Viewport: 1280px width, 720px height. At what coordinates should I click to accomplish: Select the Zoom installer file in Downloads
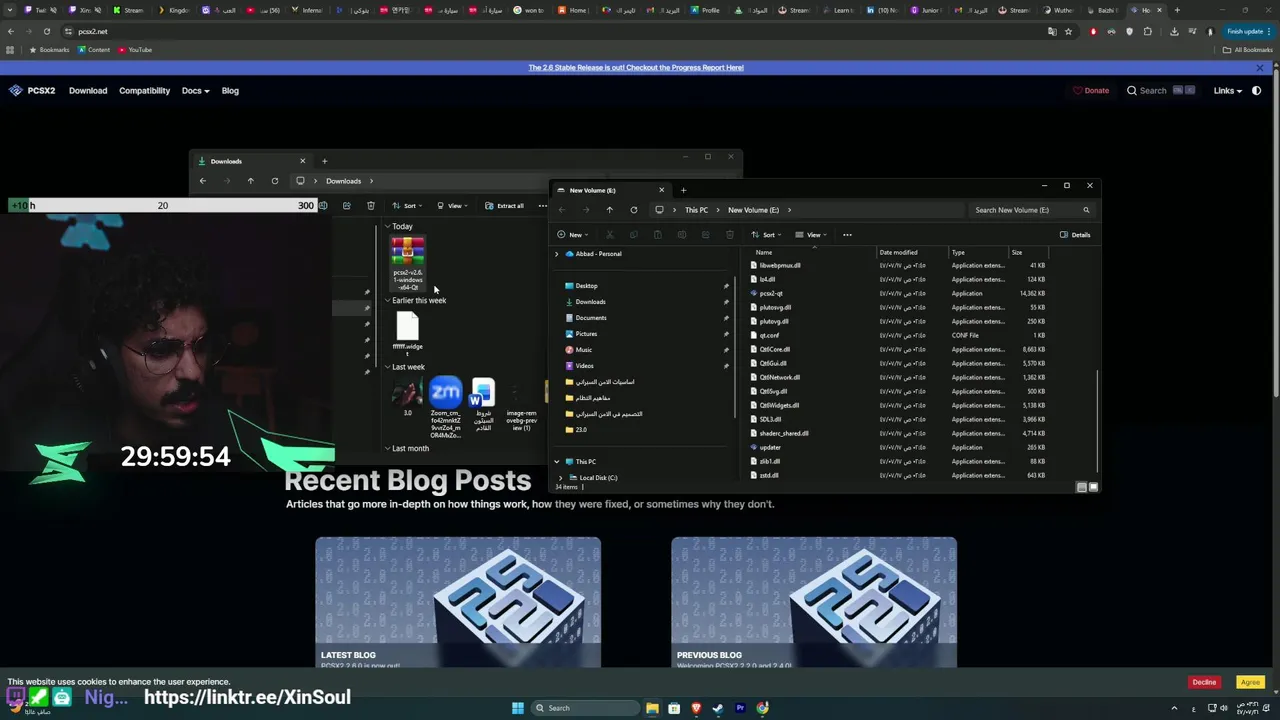click(446, 408)
